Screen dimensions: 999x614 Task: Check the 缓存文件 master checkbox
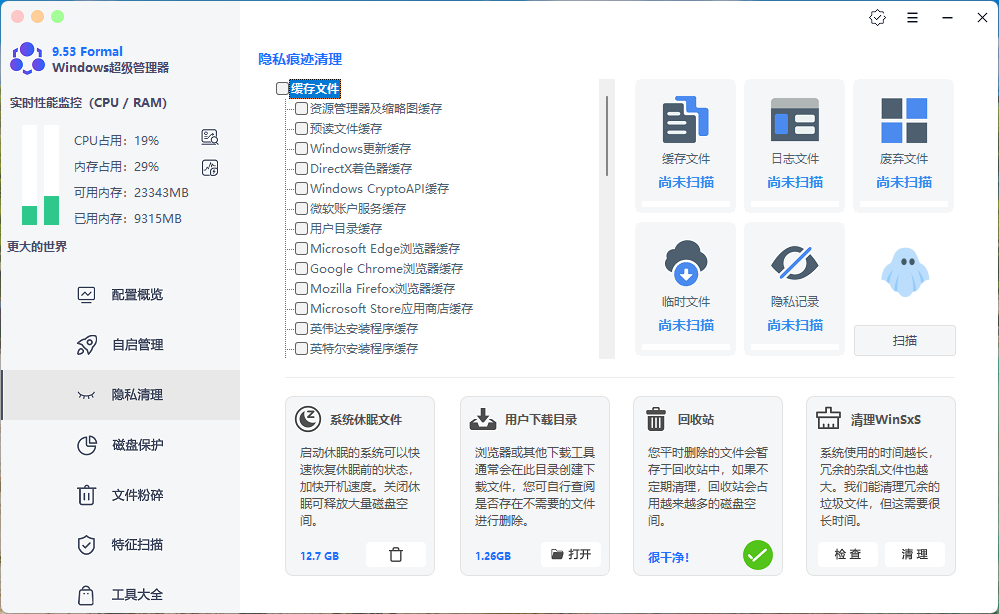[282, 87]
